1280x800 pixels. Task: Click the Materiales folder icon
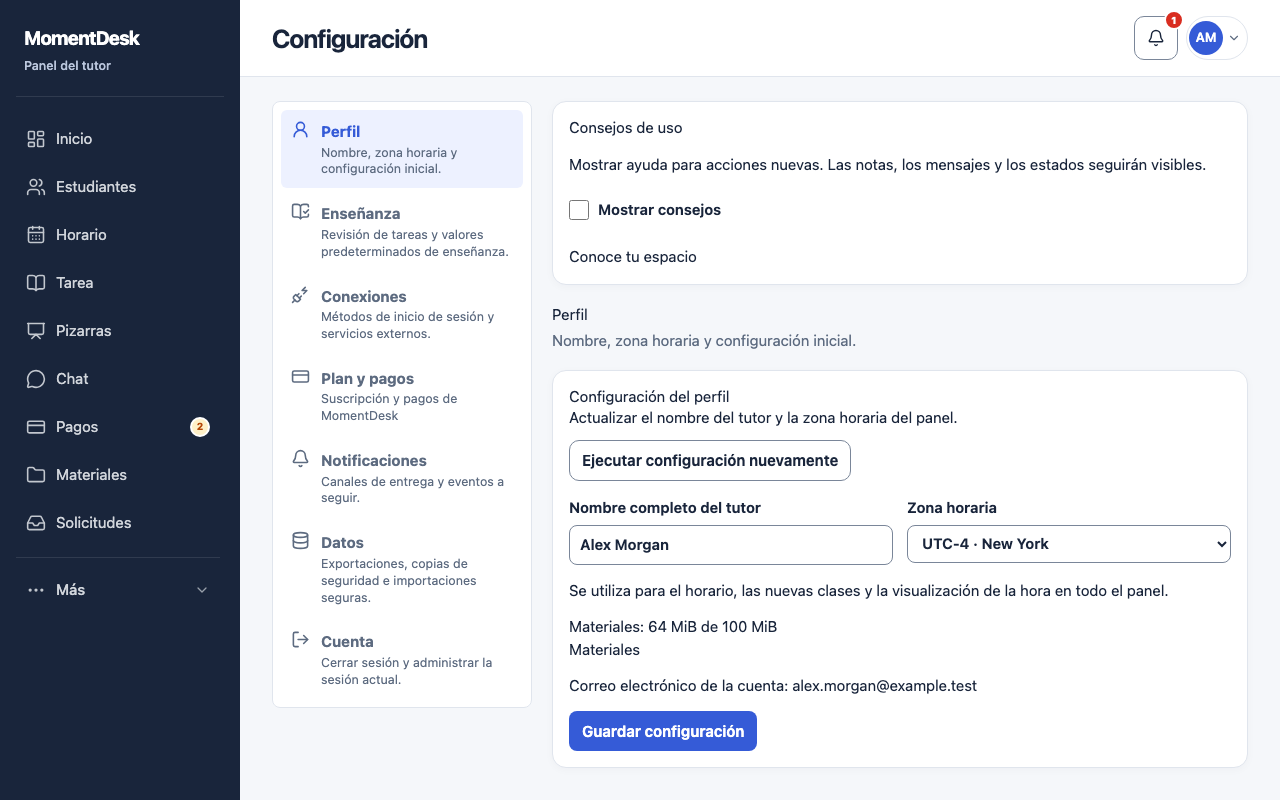(x=36, y=475)
